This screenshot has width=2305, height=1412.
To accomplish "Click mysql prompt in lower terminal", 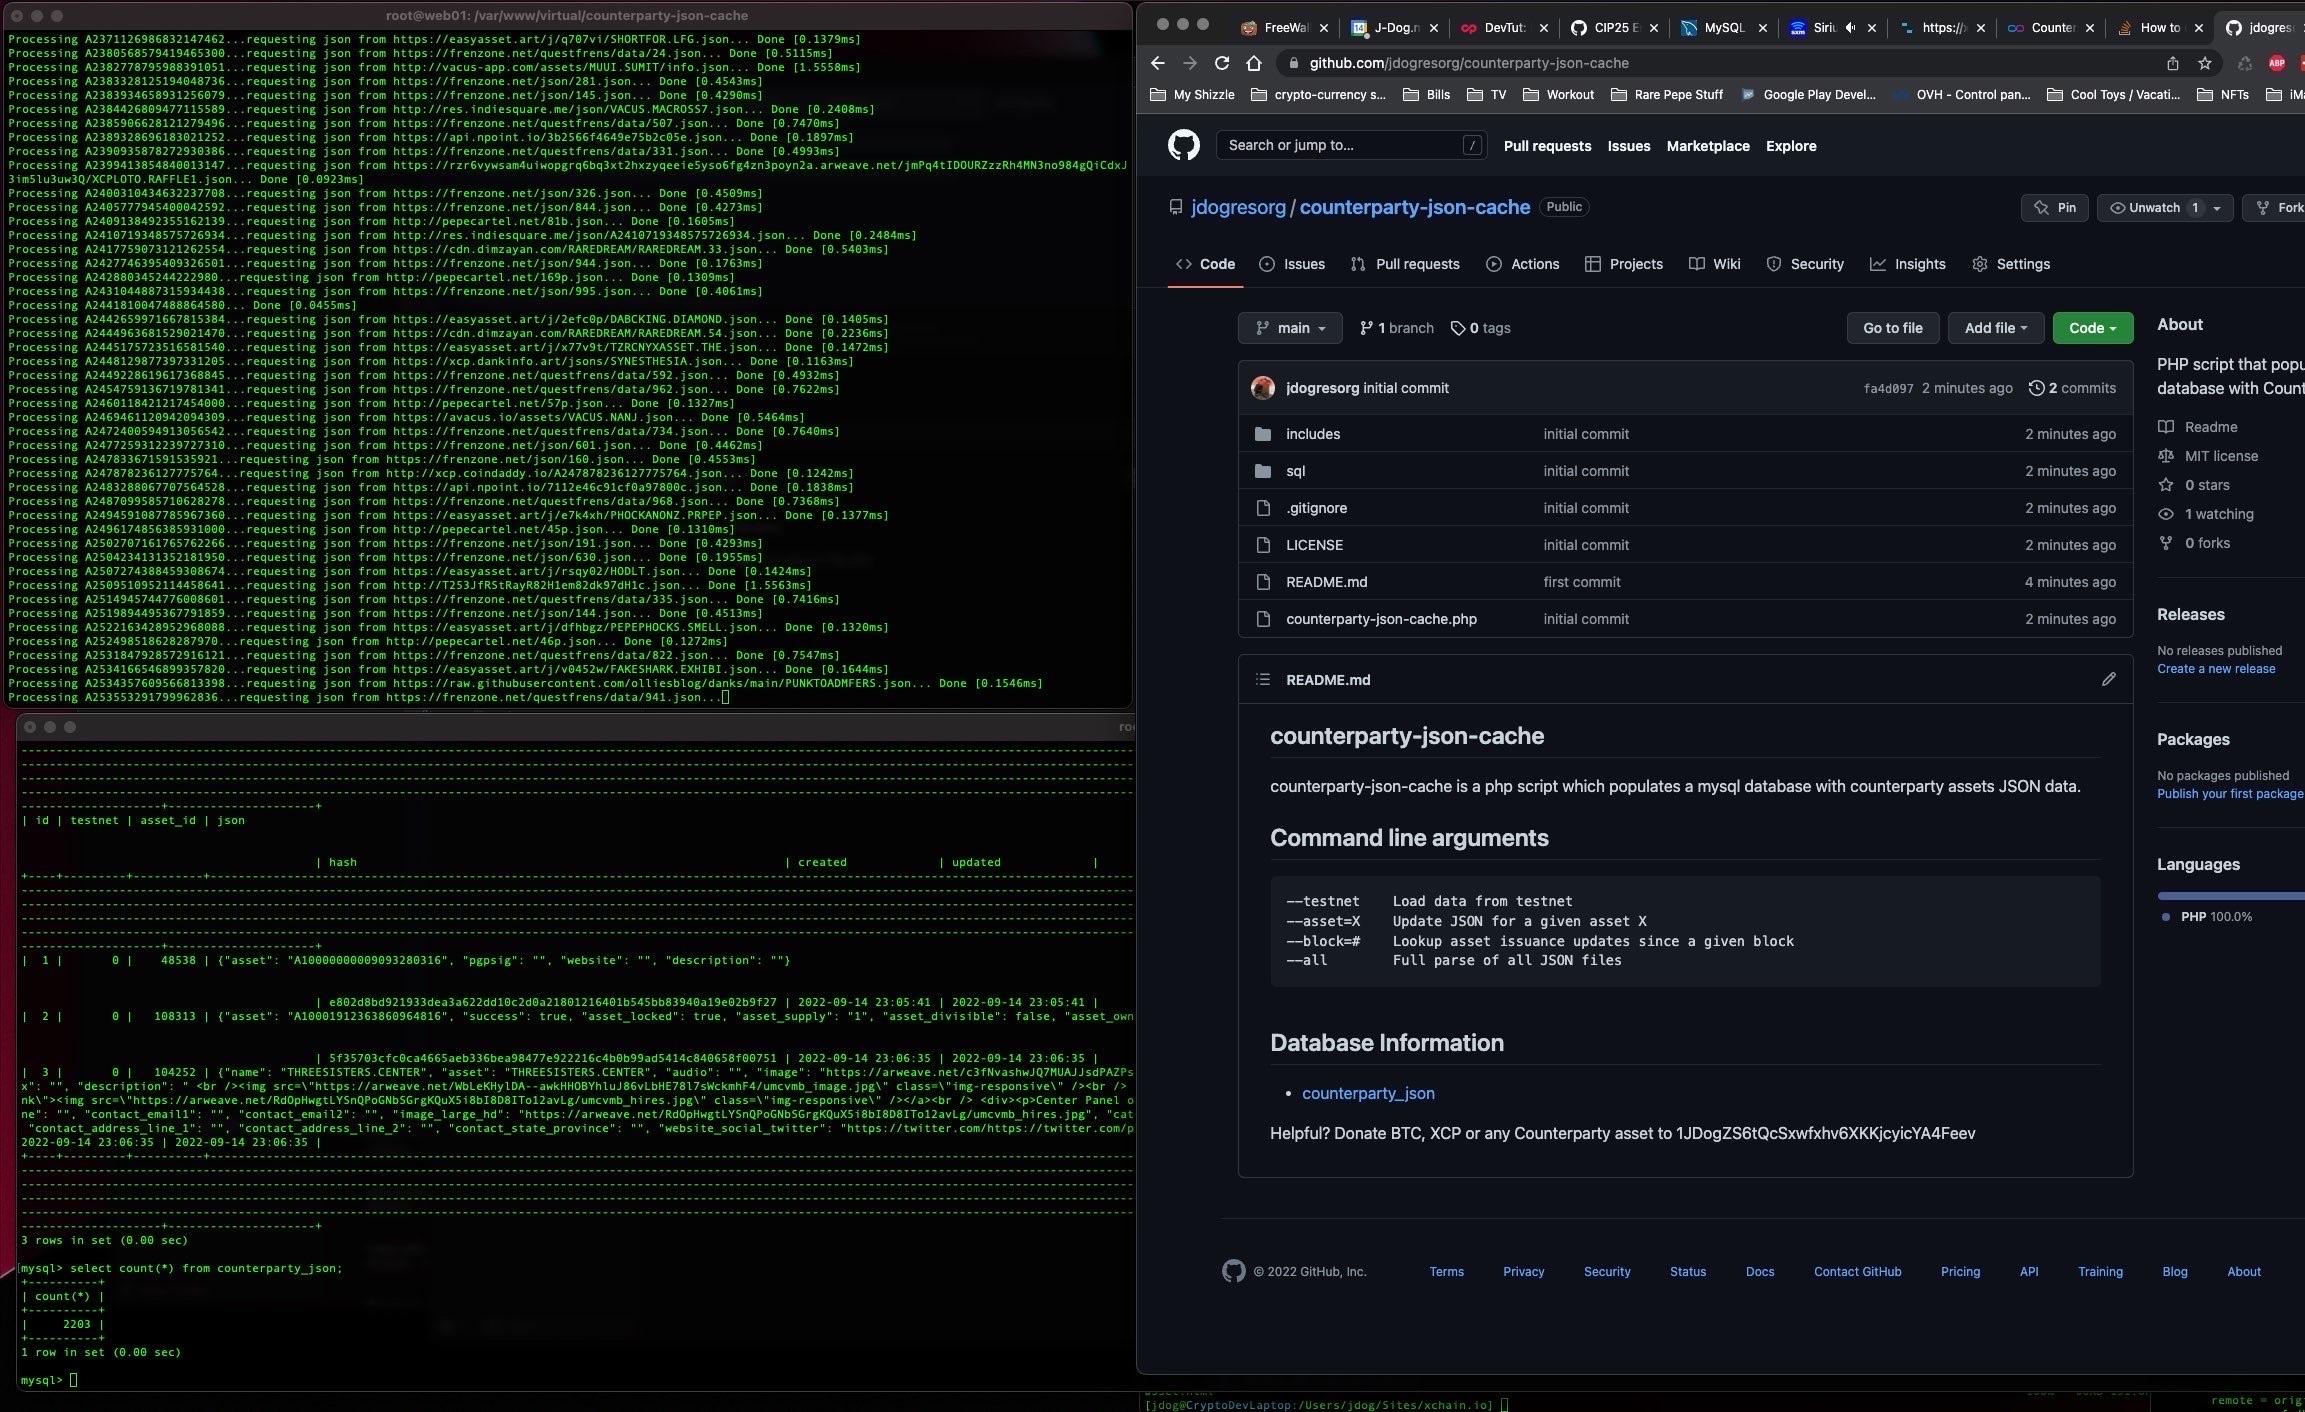I will click(49, 1380).
